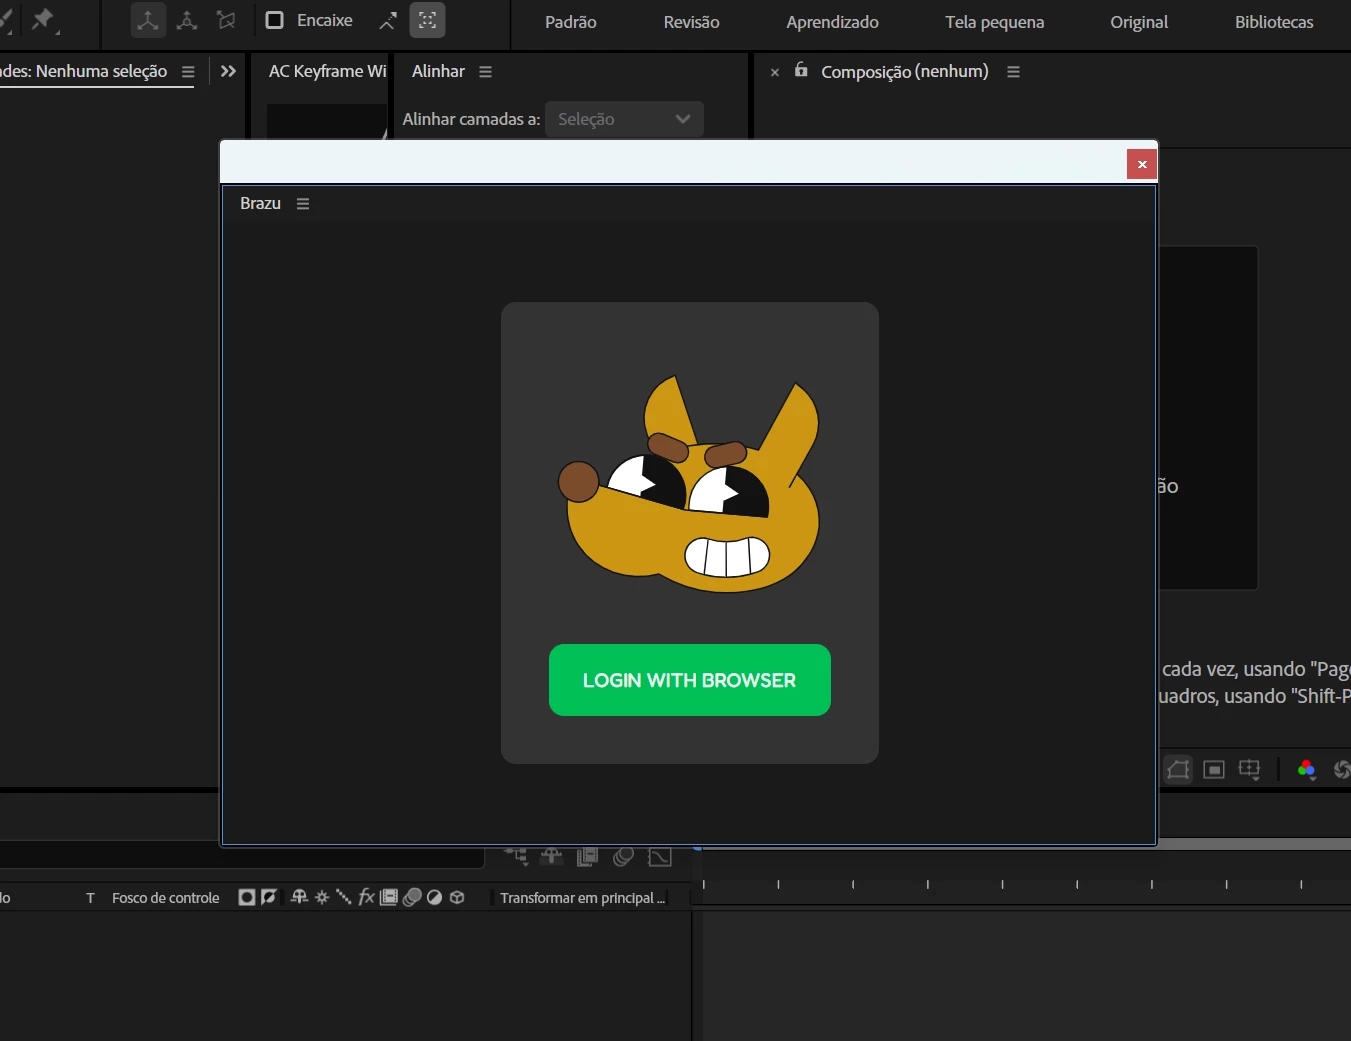1351x1041 pixels.
Task: Select the Pin tool icon
Action: coord(43,20)
